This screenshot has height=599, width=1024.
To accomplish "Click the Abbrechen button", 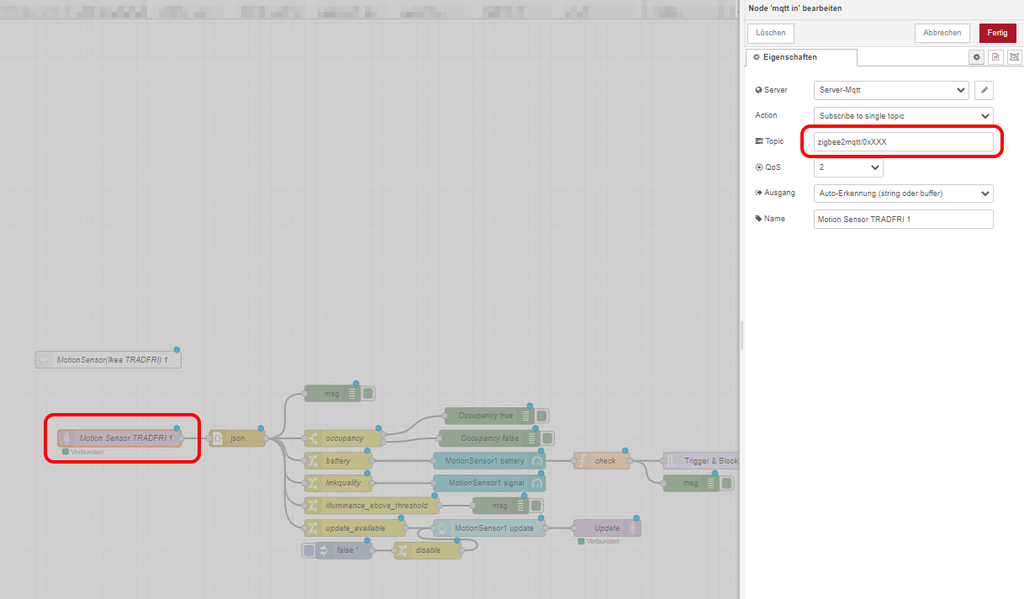I will tap(941, 33).
